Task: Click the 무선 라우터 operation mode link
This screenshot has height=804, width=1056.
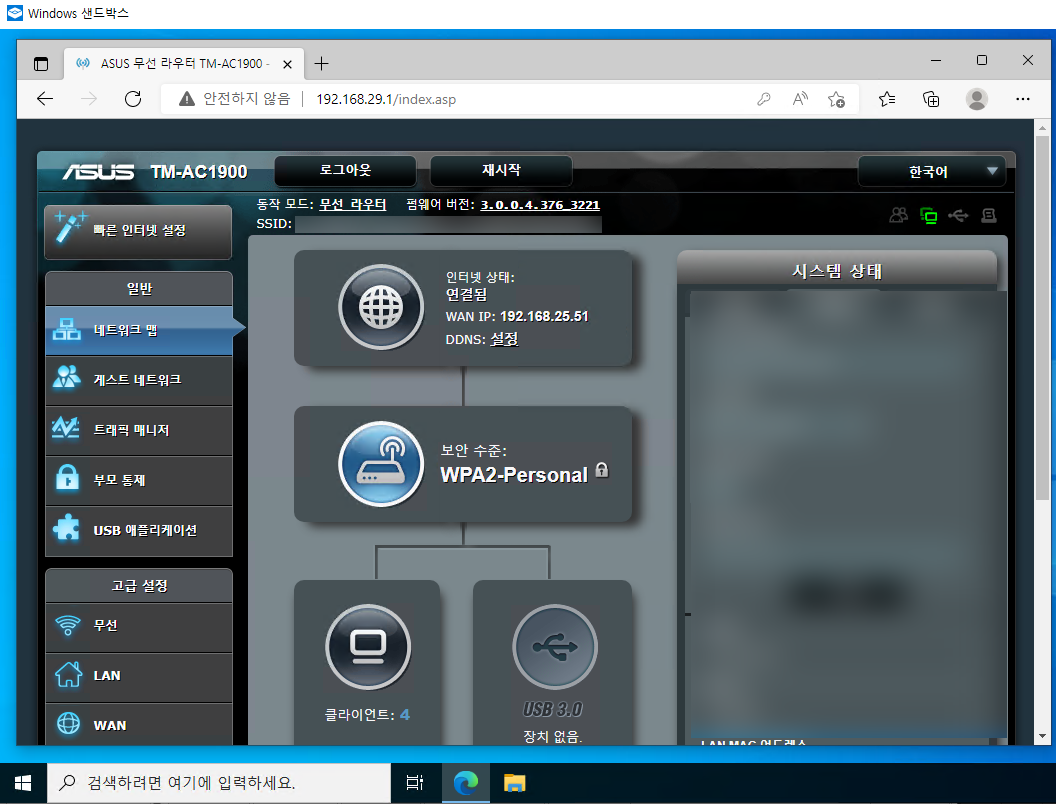Action: [352, 204]
